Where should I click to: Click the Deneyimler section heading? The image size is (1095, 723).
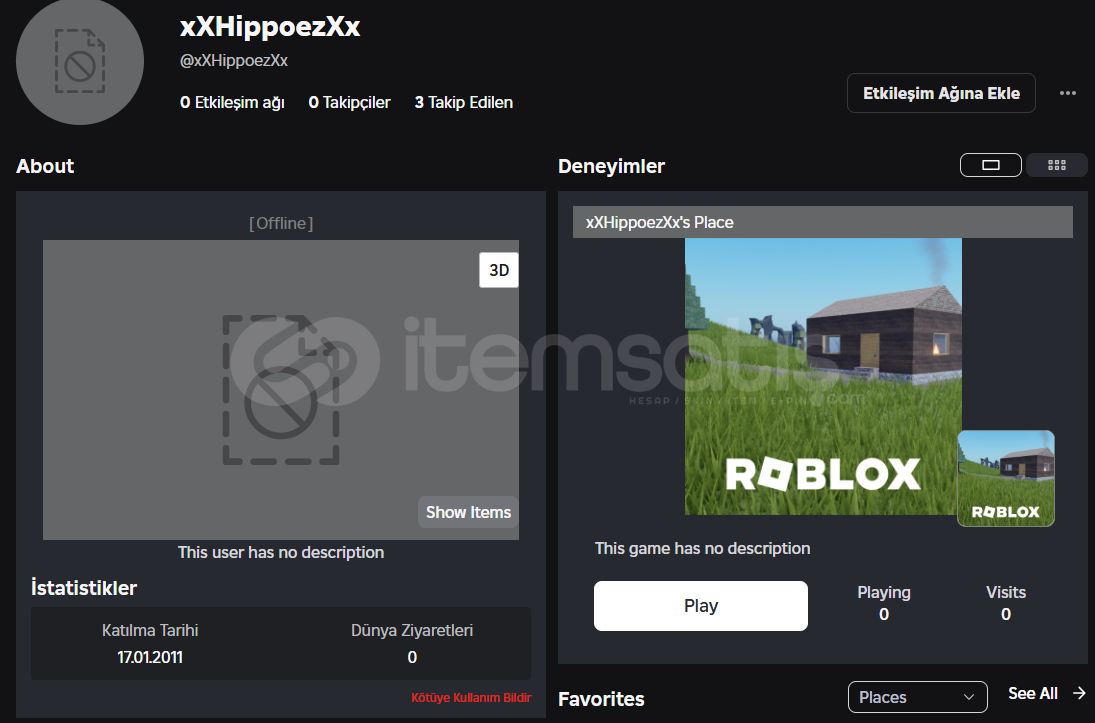click(x=611, y=166)
